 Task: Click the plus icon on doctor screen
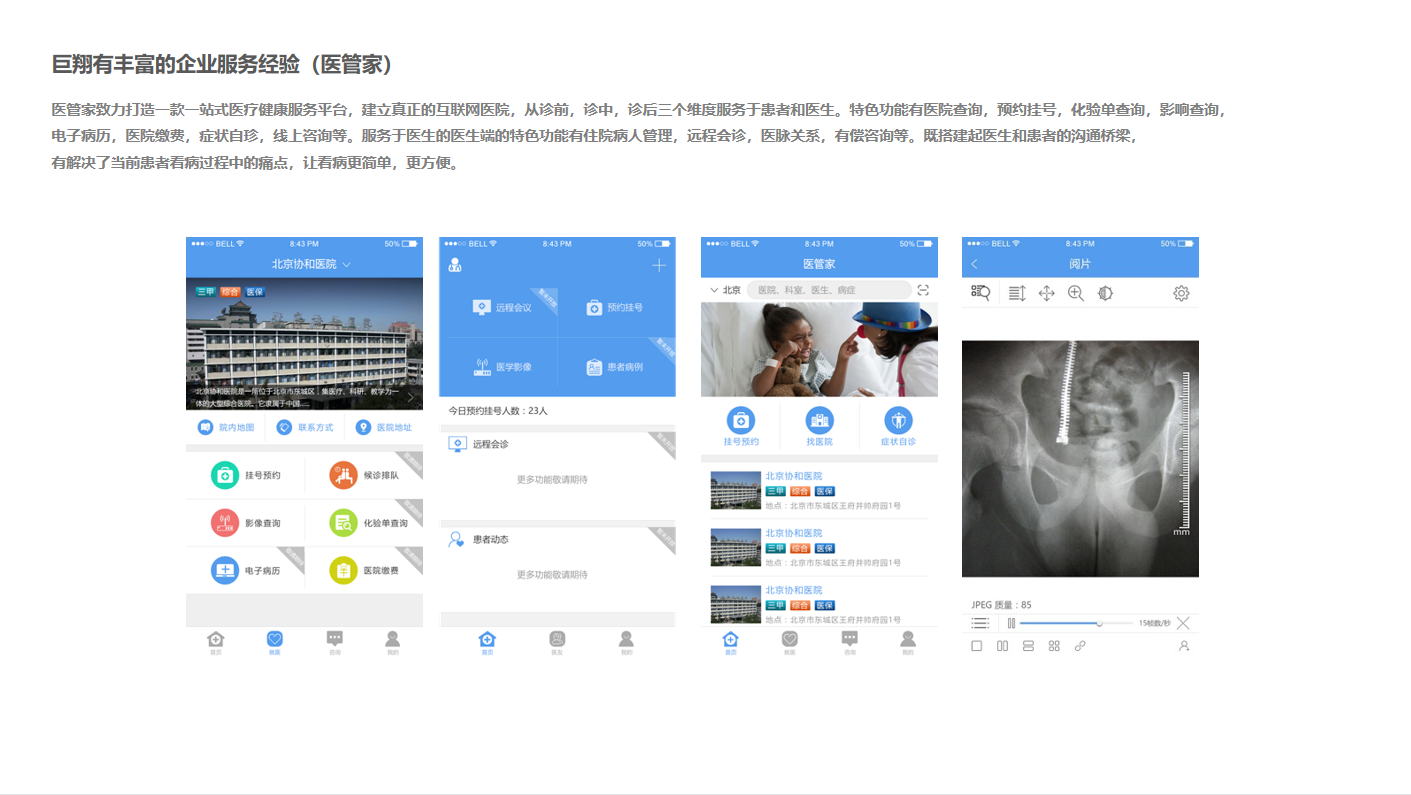point(658,265)
